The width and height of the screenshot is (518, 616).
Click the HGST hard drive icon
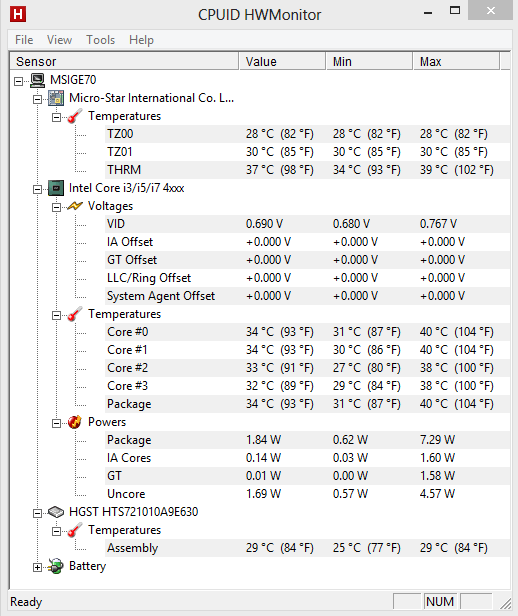(56, 512)
